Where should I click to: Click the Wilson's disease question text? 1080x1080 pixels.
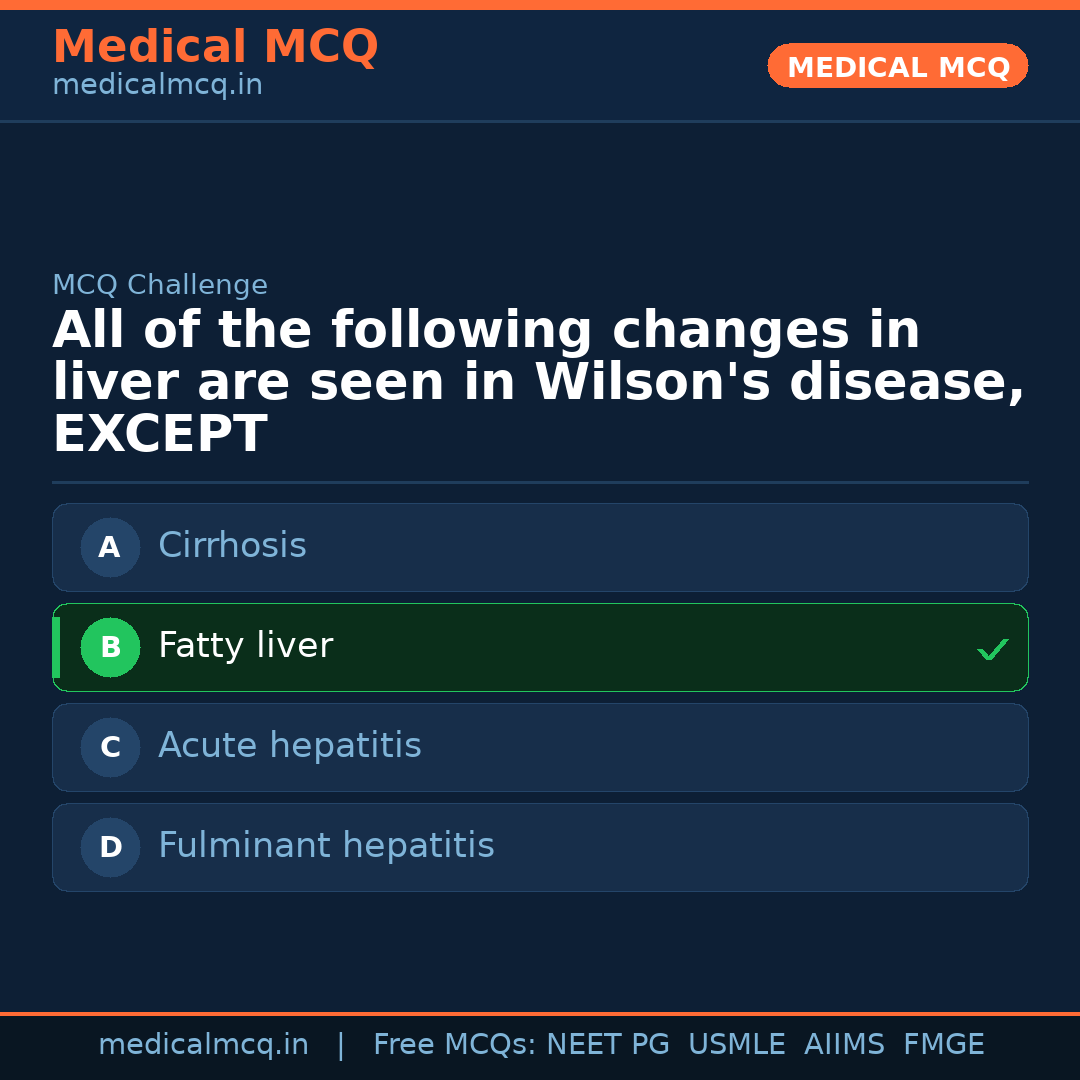point(538,382)
